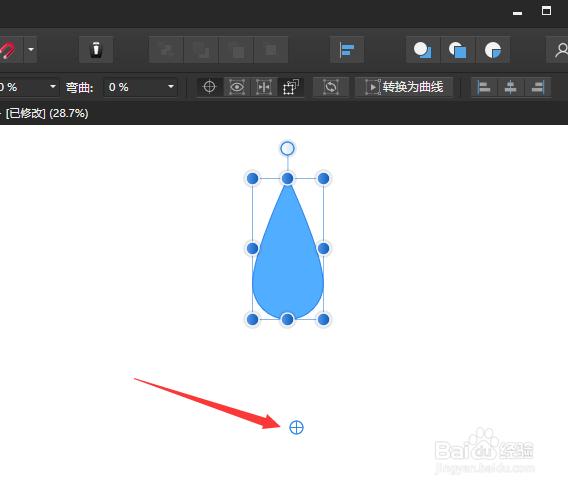This screenshot has height=488, width=568.
Task: Click the bottom-right selection handle
Action: point(323,320)
